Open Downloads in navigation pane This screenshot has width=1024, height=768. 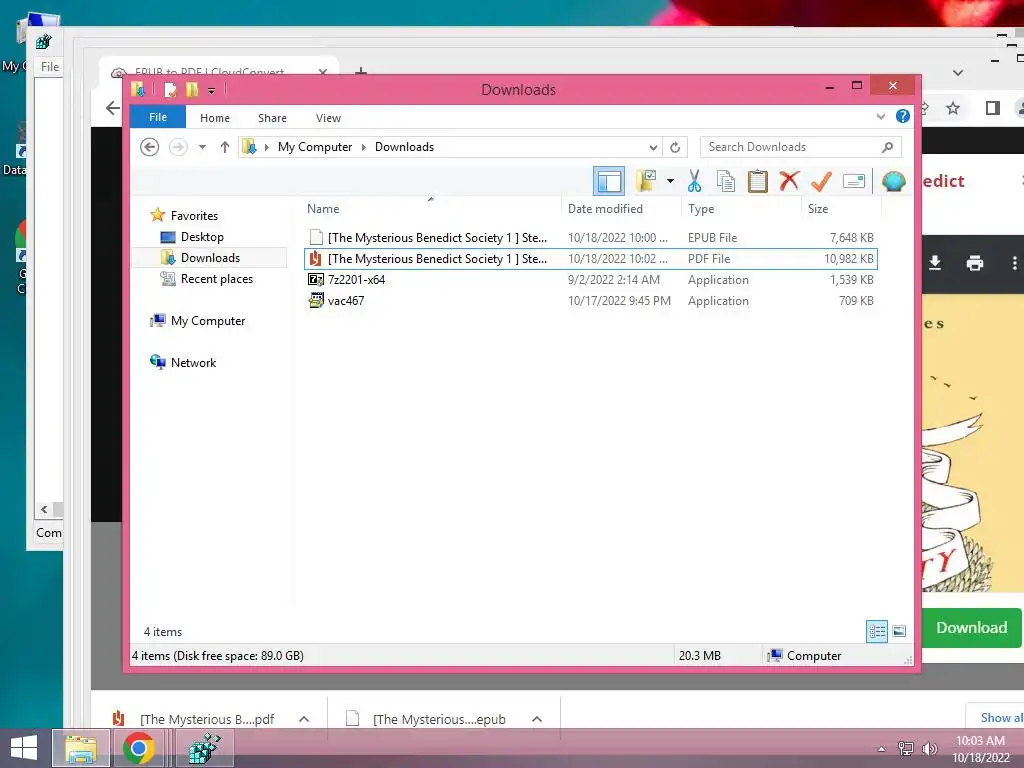click(x=210, y=257)
